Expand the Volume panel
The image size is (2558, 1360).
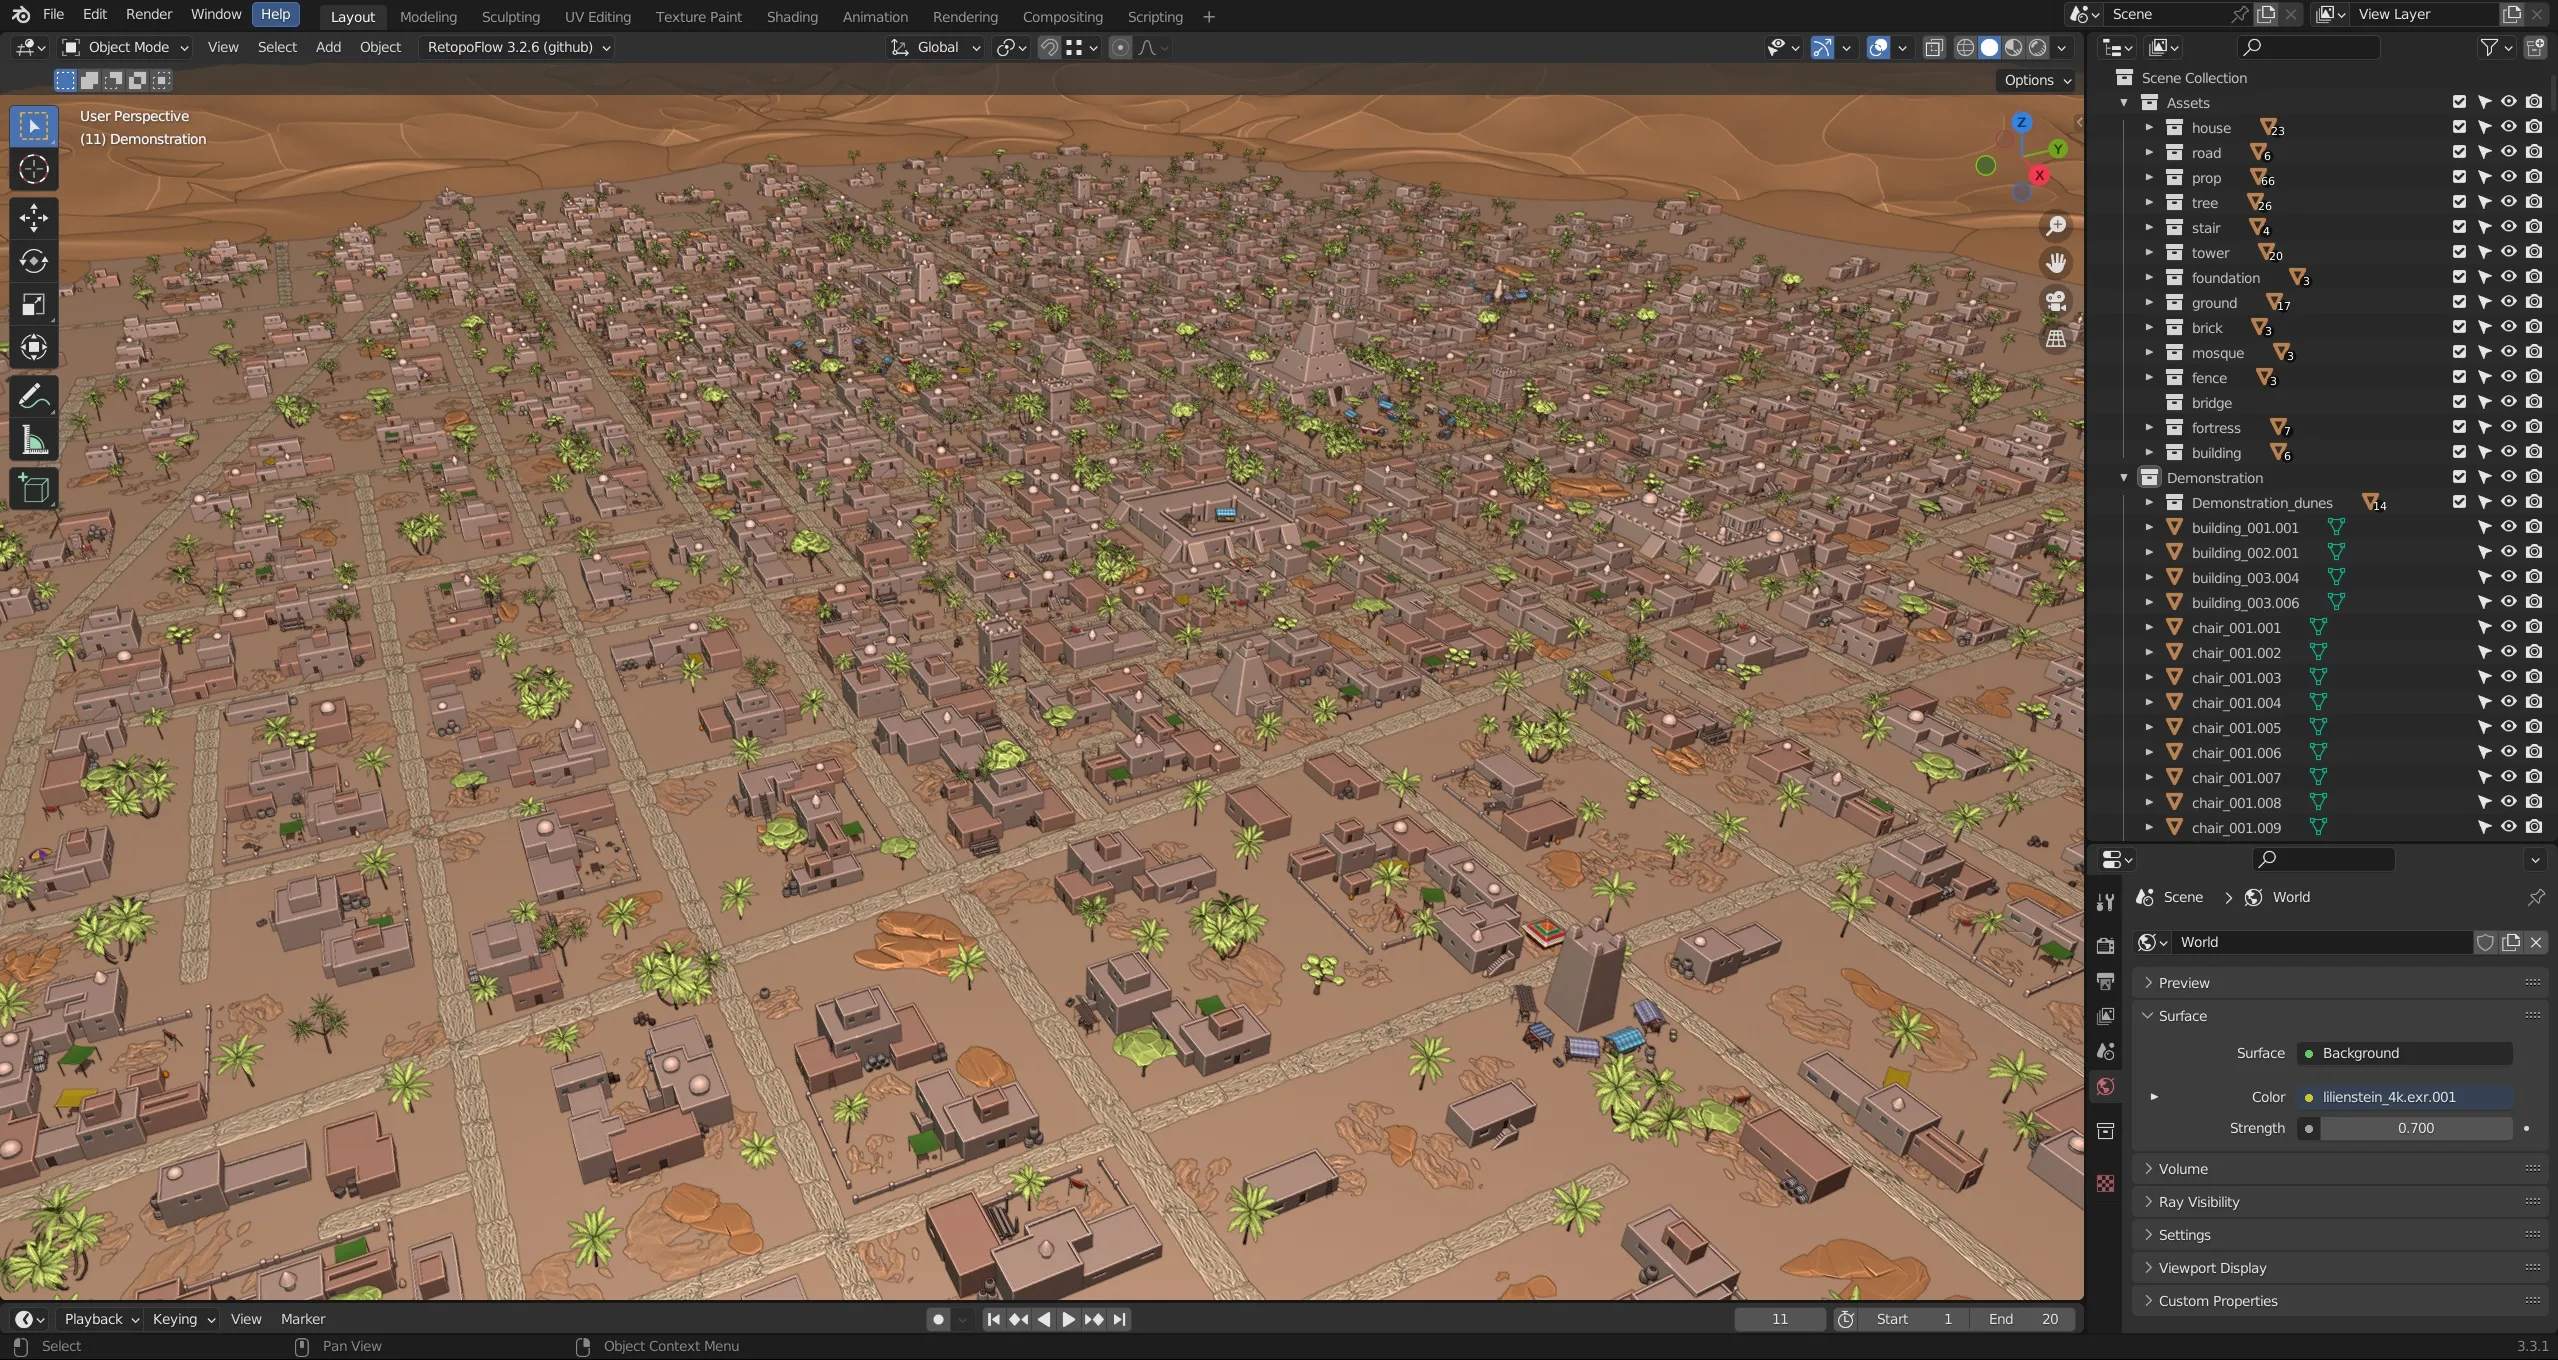pyautogui.click(x=2183, y=1168)
